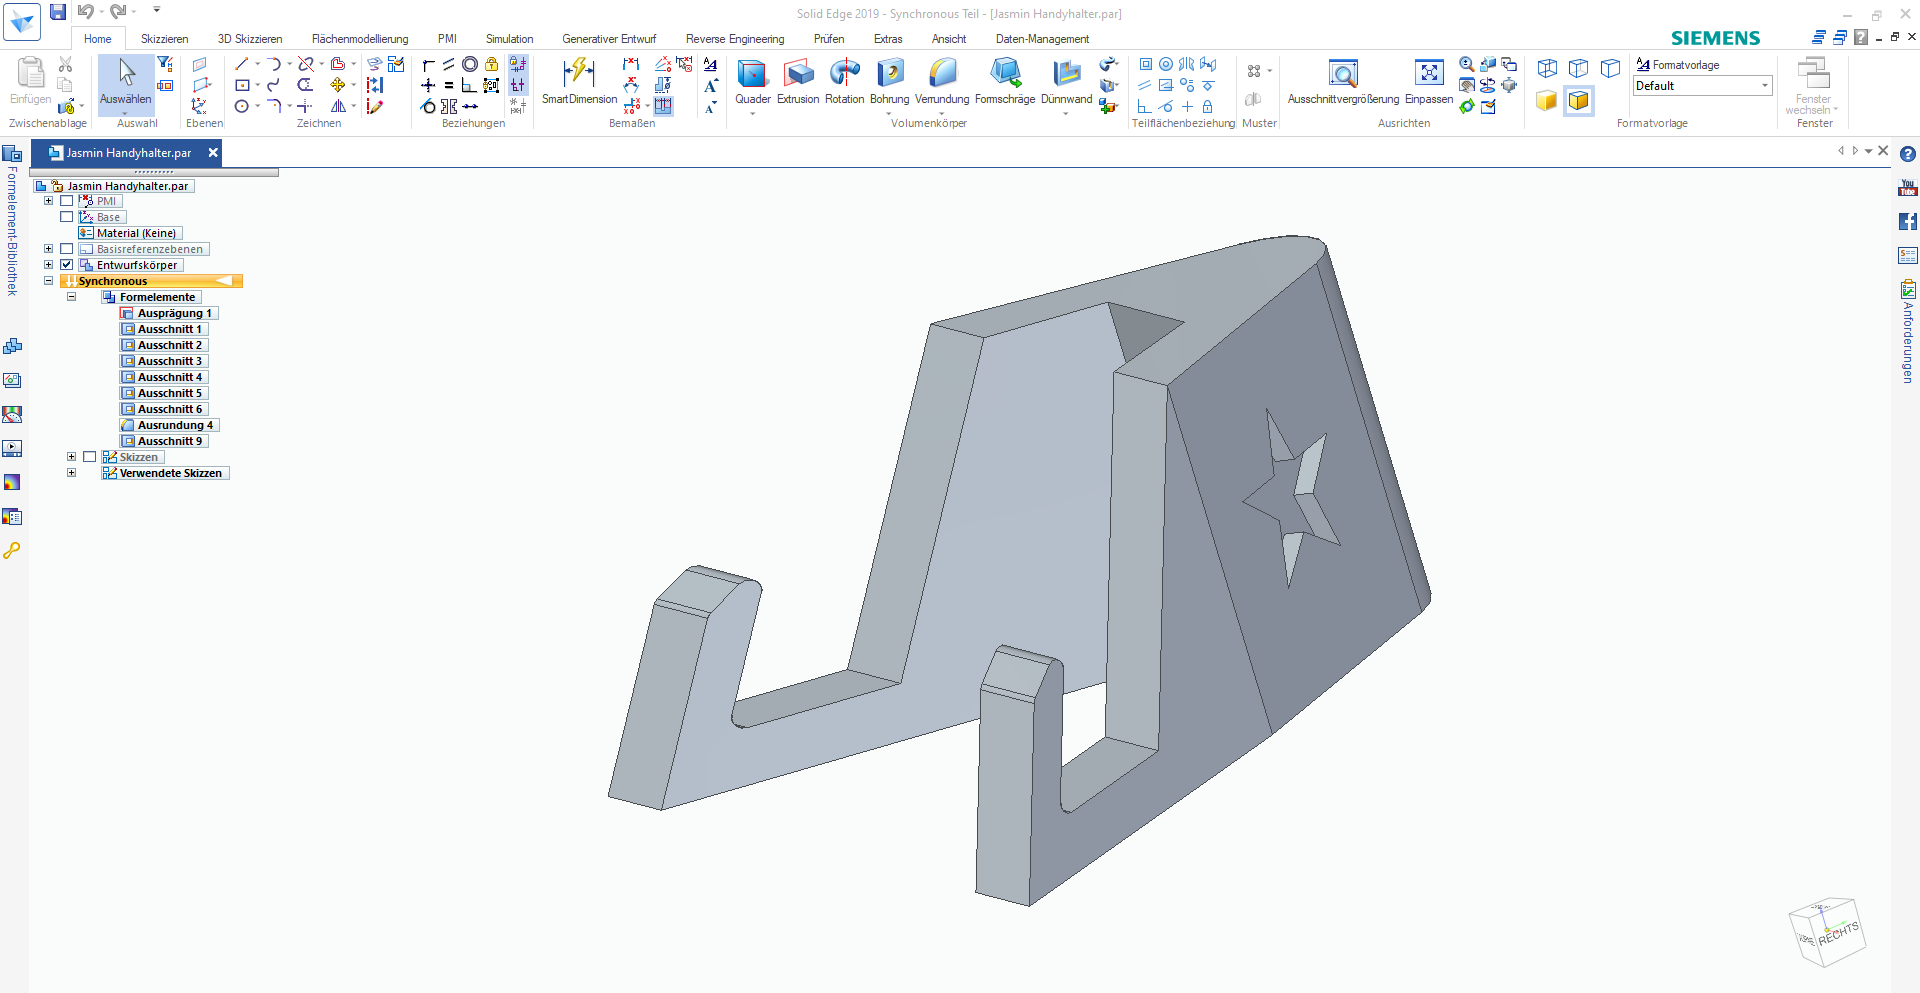Close the Jasmin Handyhalter.par document tab
Viewport: 1920px width, 993px height.
[x=213, y=153]
